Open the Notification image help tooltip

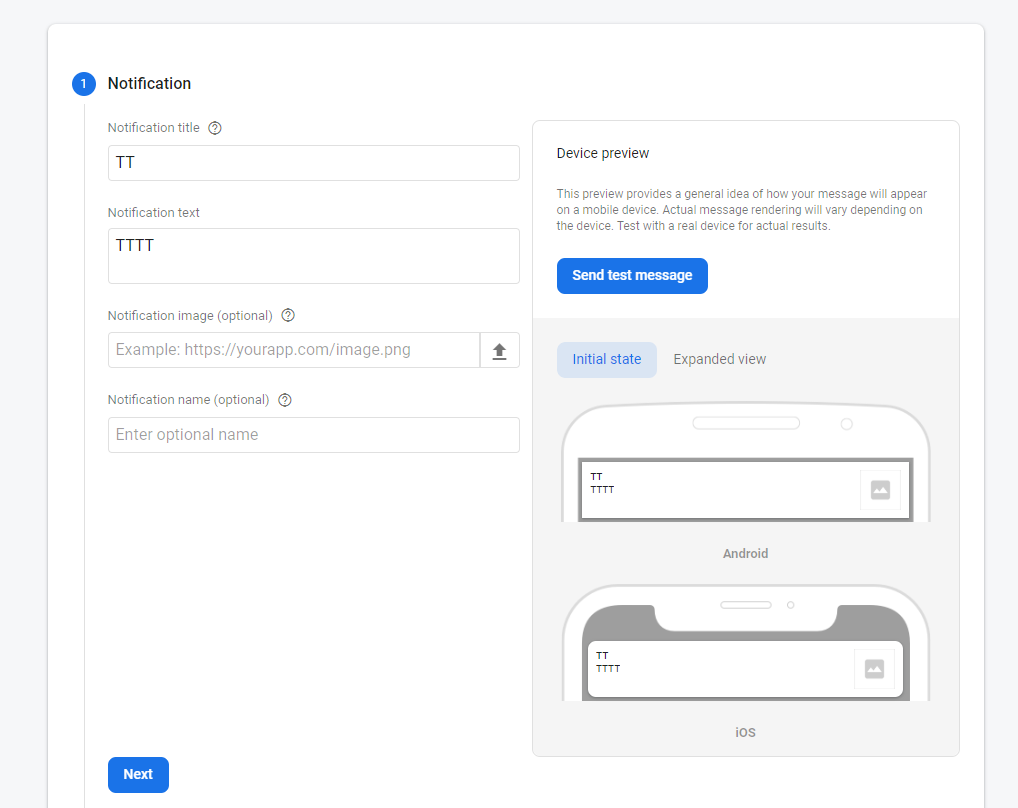(x=287, y=315)
